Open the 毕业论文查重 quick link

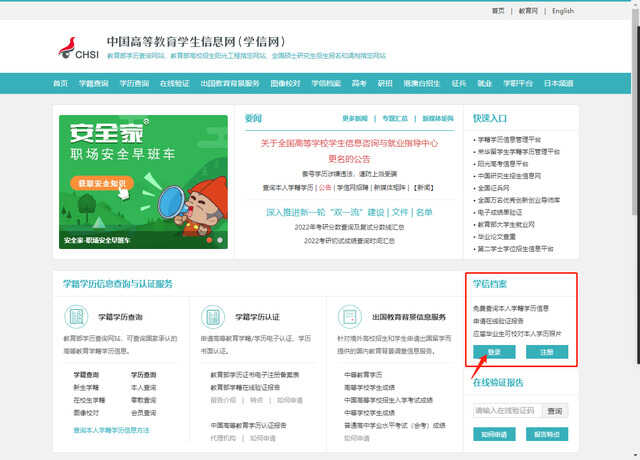pyautogui.click(x=497, y=237)
